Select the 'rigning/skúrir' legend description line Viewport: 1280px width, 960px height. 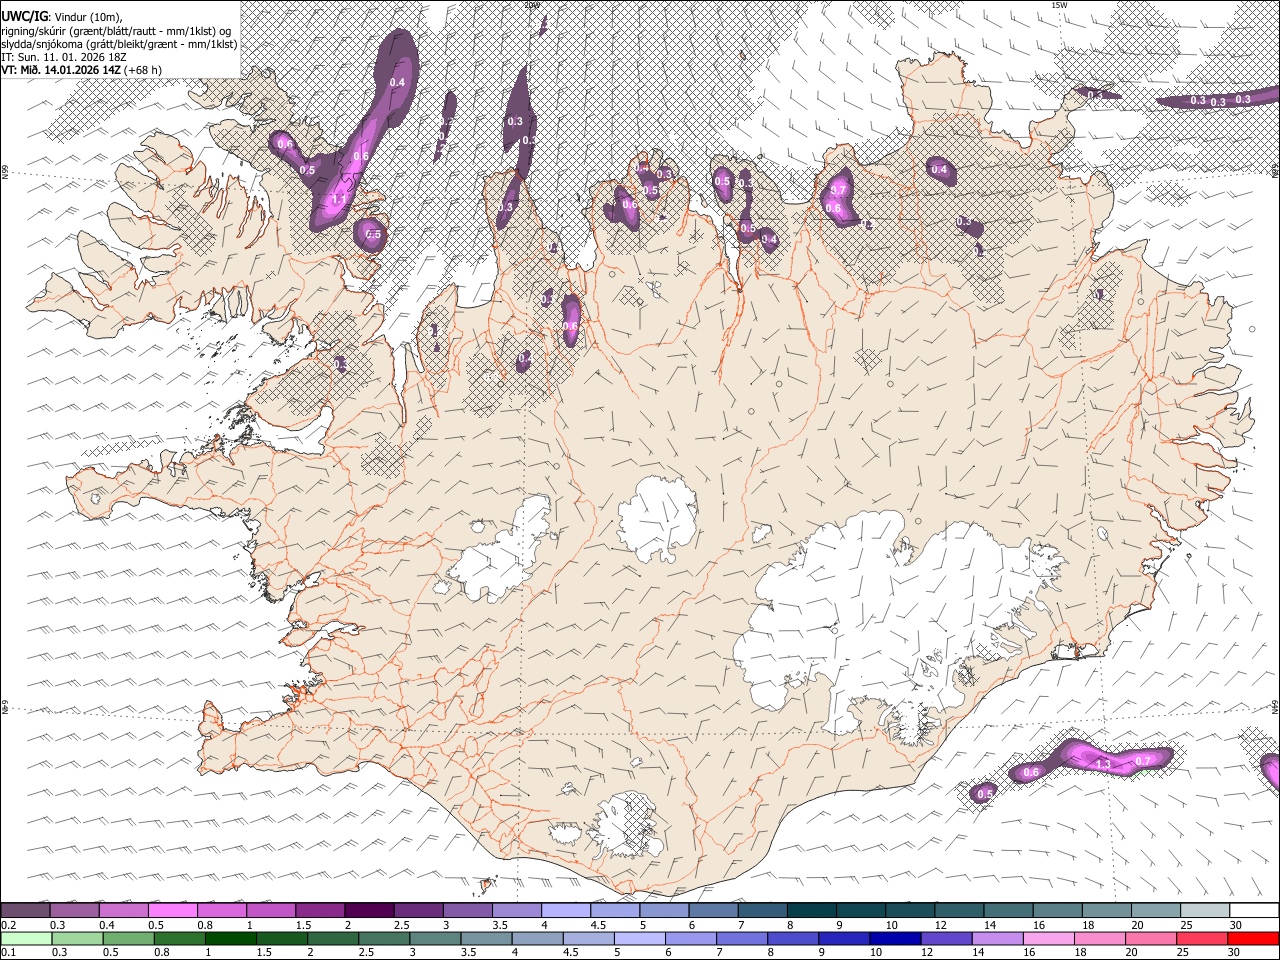(x=117, y=31)
